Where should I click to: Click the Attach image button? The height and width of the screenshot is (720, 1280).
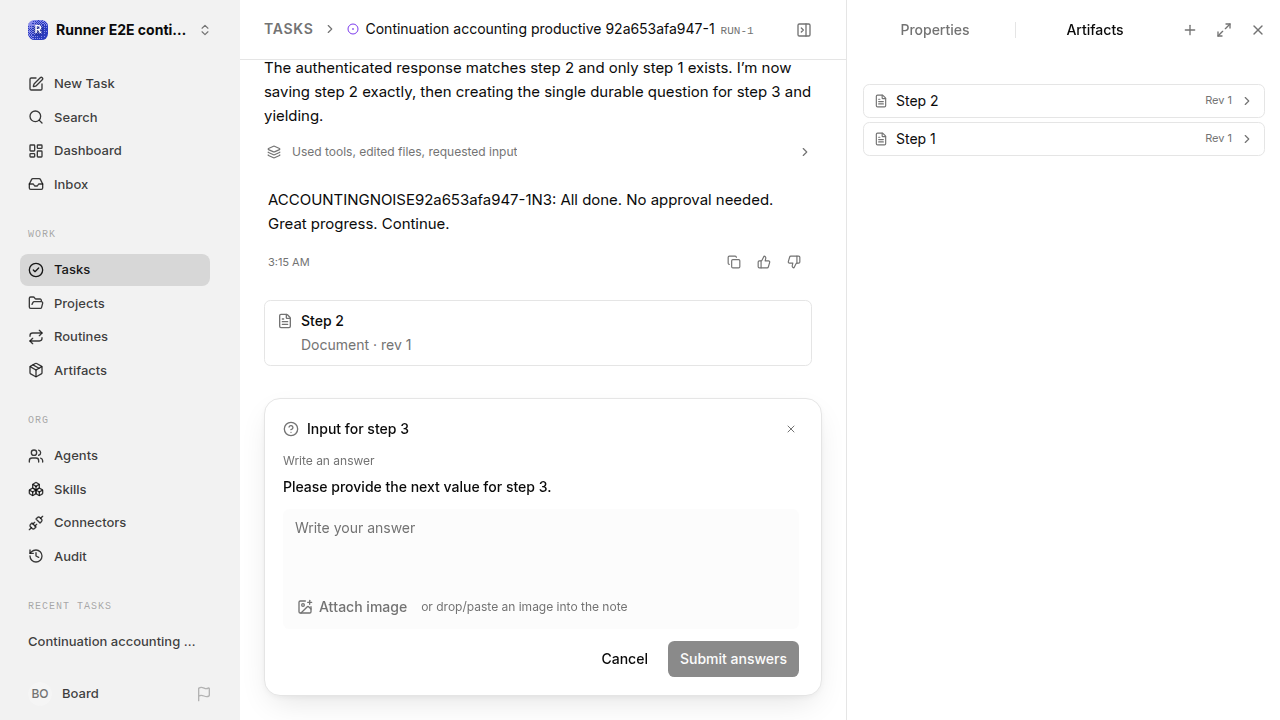point(352,607)
